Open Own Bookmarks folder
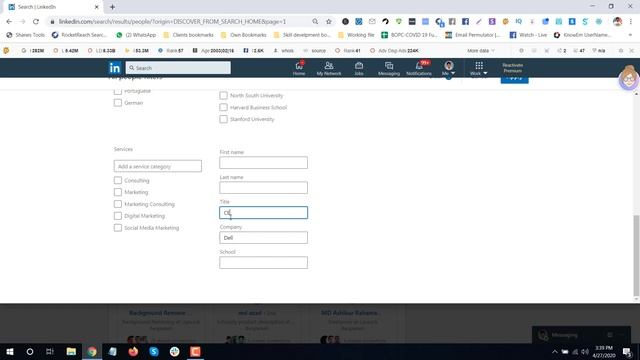 click(244, 35)
